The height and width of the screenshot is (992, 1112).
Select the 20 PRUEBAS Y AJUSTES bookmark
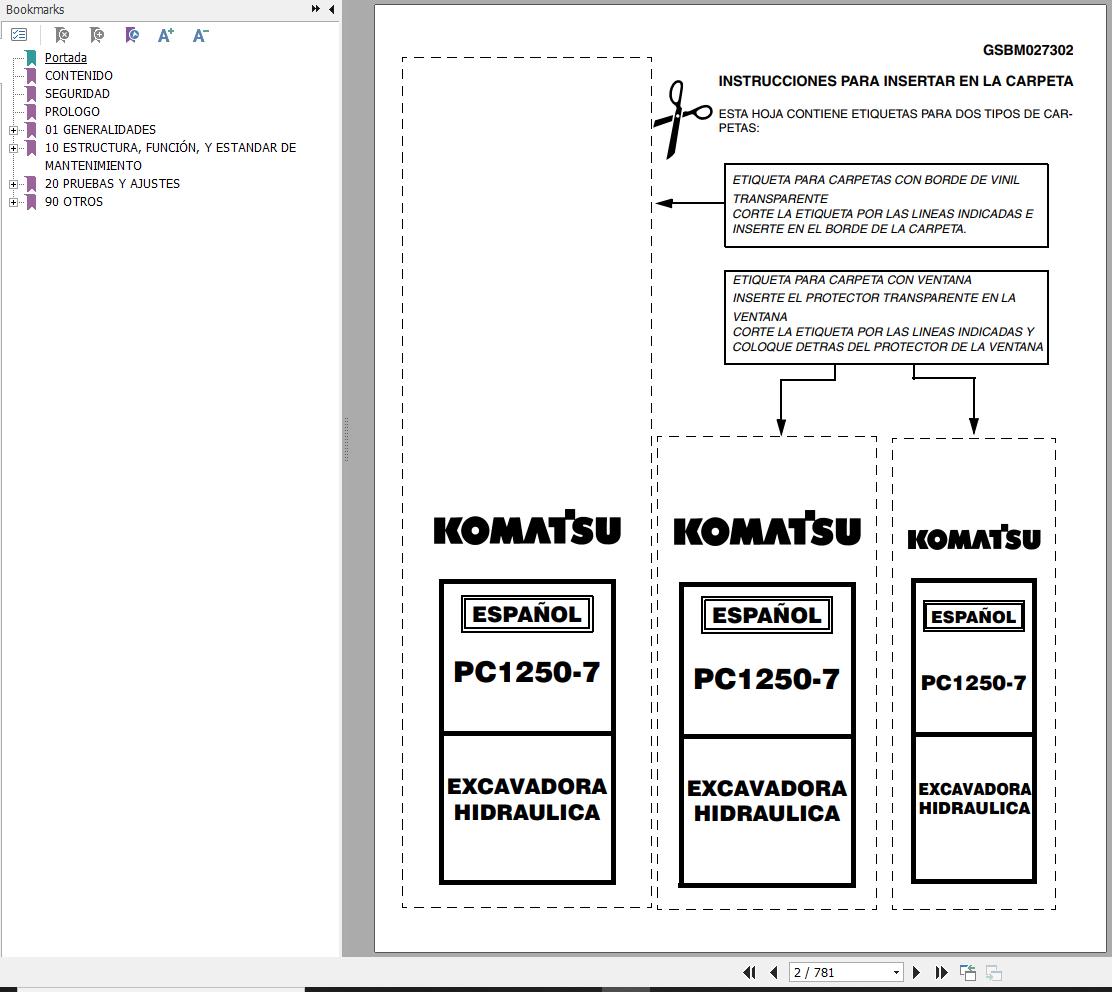(112, 183)
